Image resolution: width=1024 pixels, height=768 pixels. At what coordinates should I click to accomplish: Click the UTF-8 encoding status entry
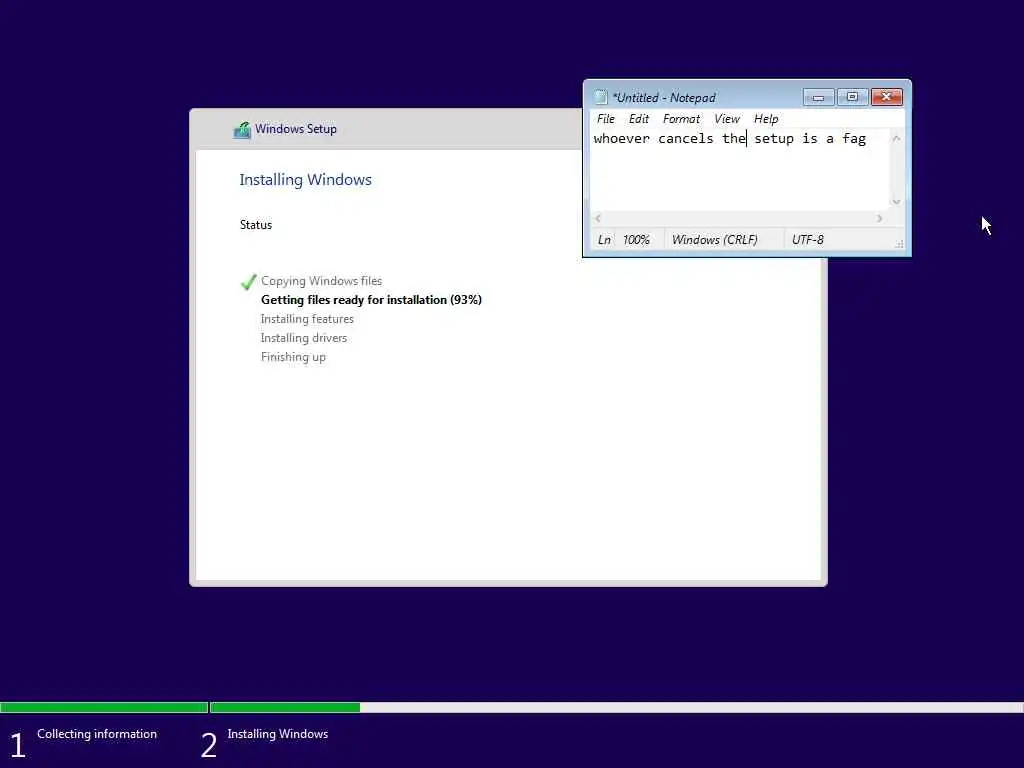click(808, 240)
